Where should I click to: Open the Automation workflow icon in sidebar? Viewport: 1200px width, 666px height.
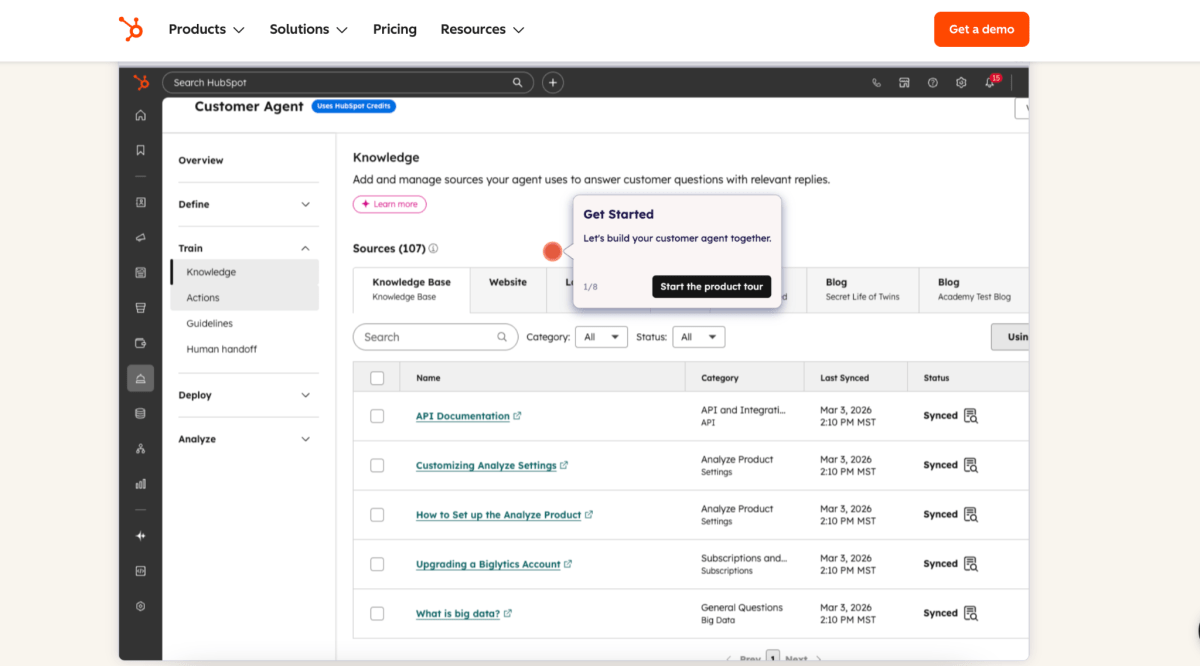coord(140,448)
